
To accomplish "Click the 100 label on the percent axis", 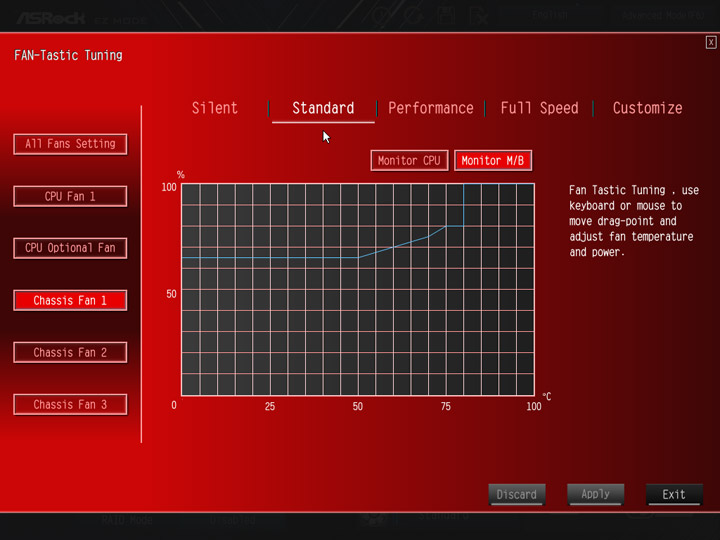I will point(169,187).
